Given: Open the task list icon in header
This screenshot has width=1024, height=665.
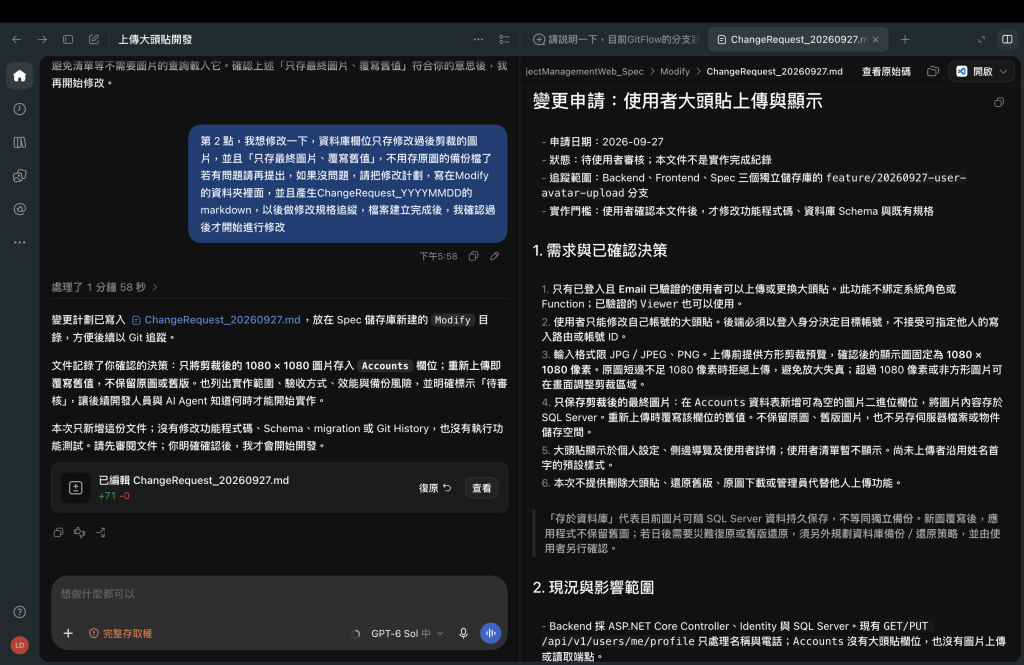Looking at the screenshot, I should [504, 39].
